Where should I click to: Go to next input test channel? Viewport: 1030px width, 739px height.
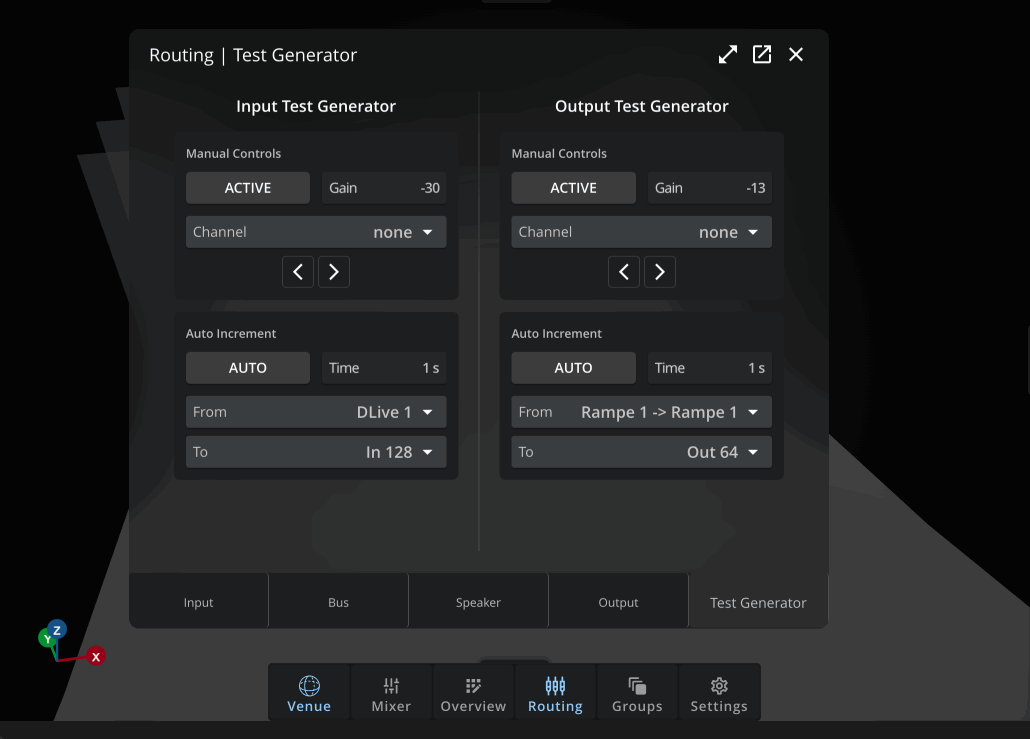pos(334,272)
